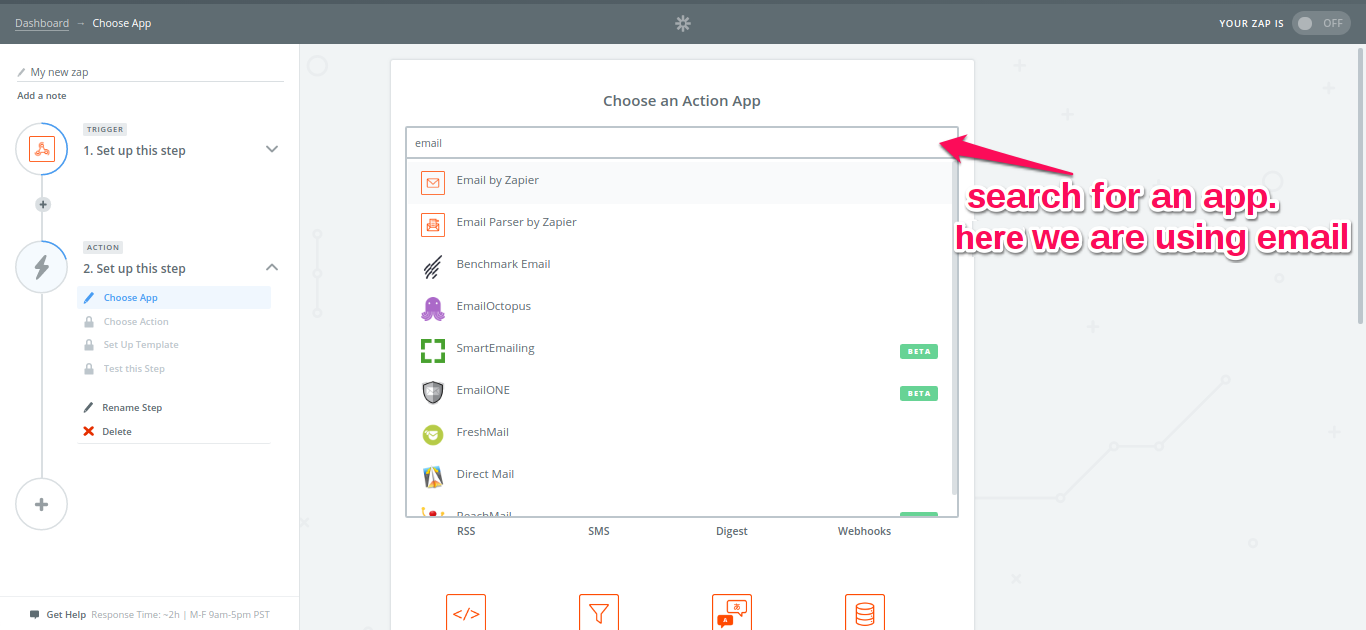1366x630 pixels.
Task: Click Get Help in the footer
Action: click(x=66, y=615)
